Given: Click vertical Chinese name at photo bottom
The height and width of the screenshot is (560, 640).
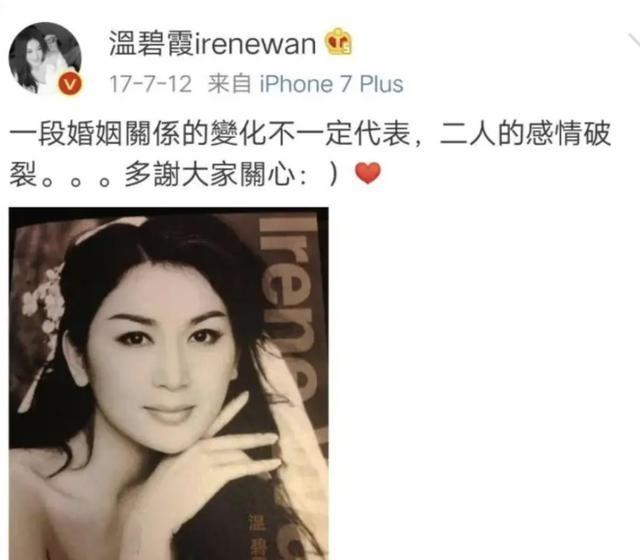Looking at the screenshot, I should tap(257, 536).
